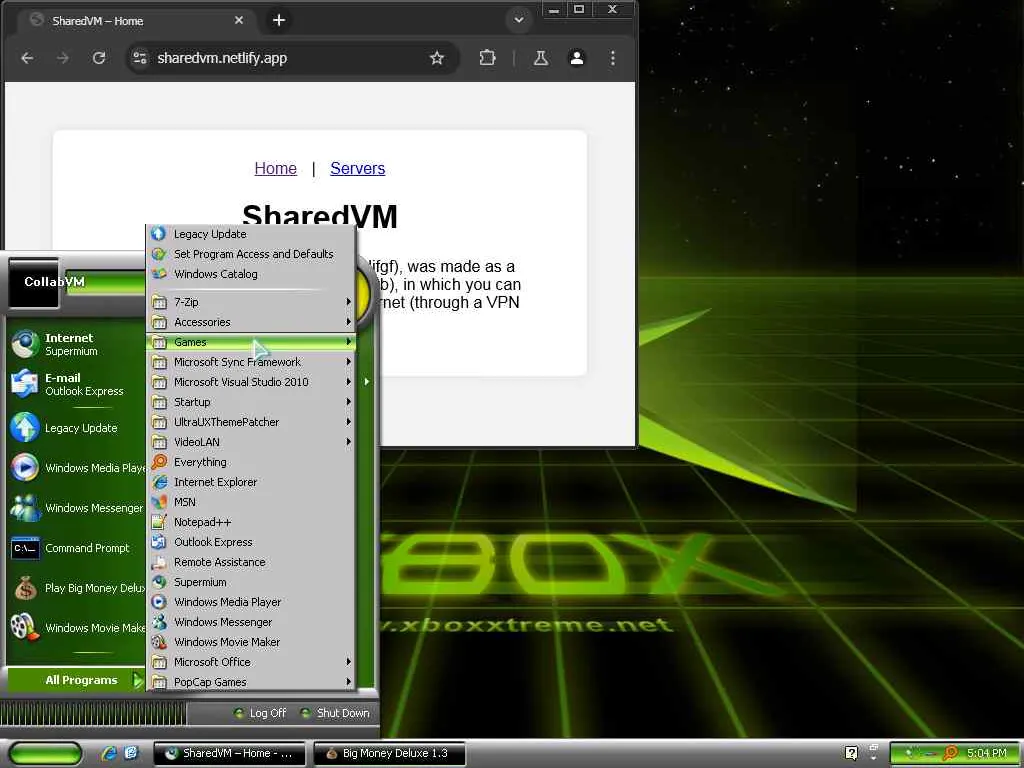Click the green Start button
This screenshot has width=1024, height=768.
point(46,754)
